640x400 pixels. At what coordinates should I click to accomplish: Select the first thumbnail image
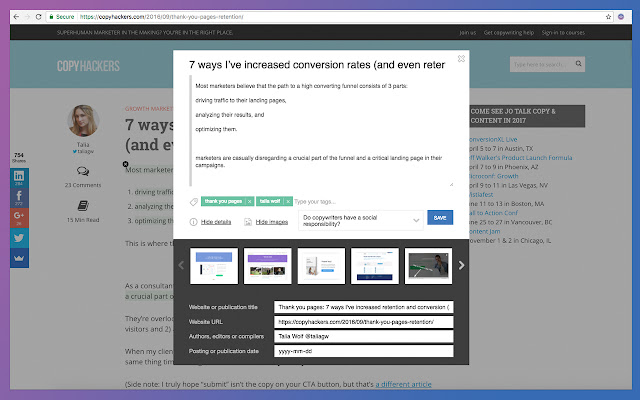214,266
